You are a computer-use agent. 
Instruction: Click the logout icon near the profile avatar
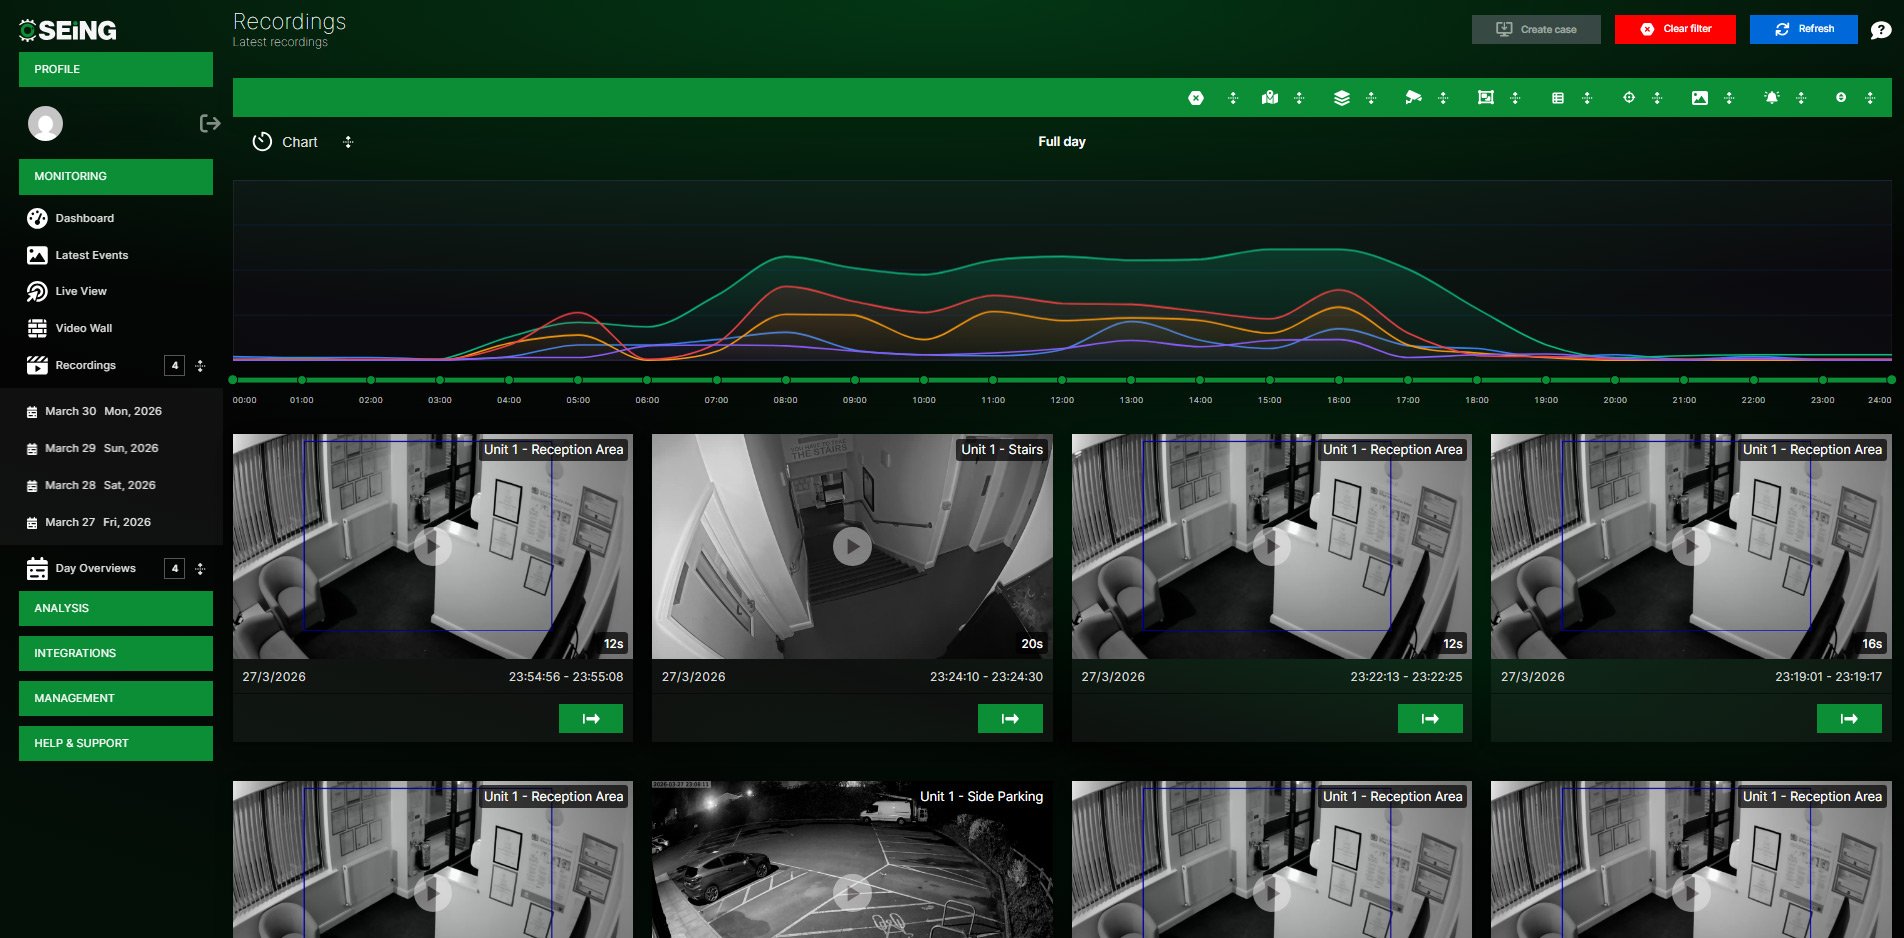coord(210,123)
